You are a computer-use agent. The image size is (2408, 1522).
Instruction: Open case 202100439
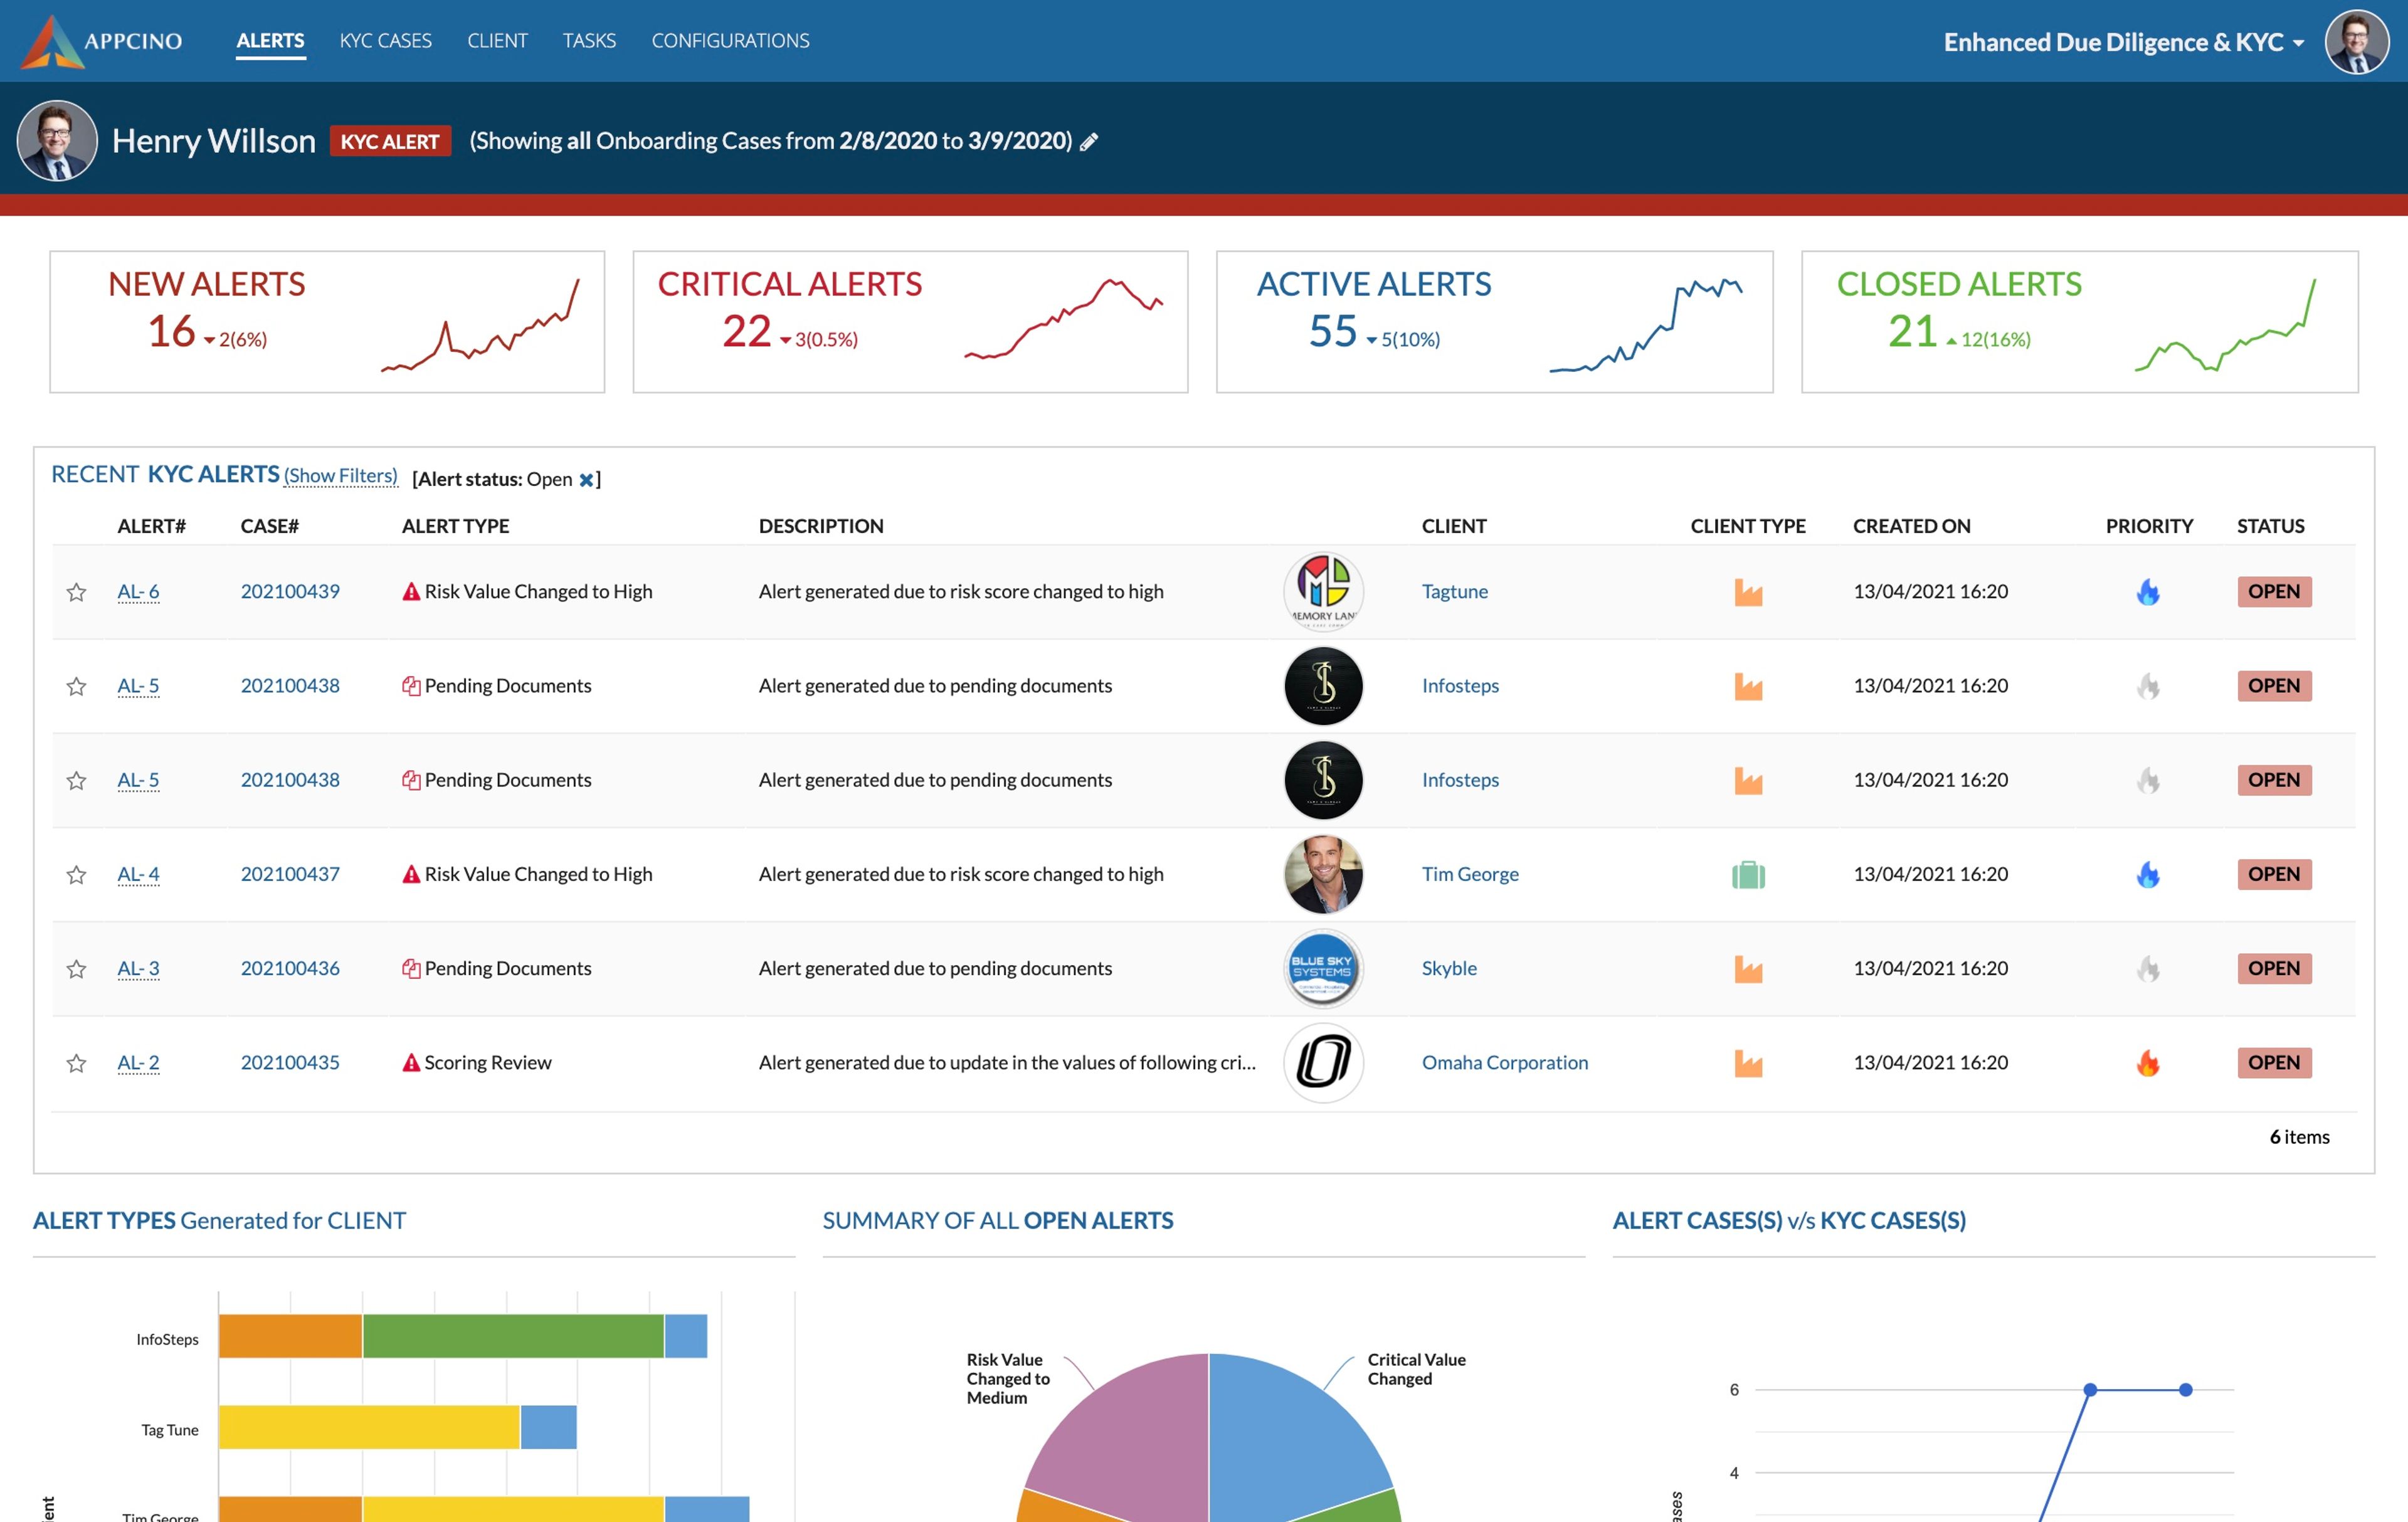click(x=290, y=591)
